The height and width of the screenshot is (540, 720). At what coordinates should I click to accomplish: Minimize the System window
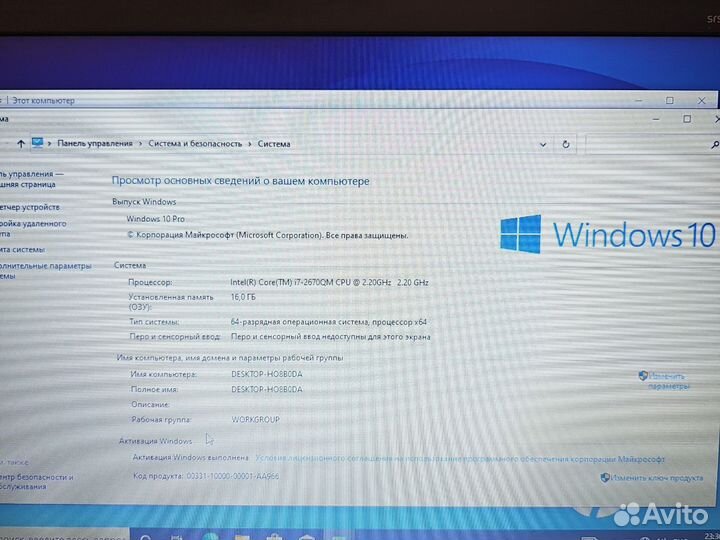tap(656, 119)
